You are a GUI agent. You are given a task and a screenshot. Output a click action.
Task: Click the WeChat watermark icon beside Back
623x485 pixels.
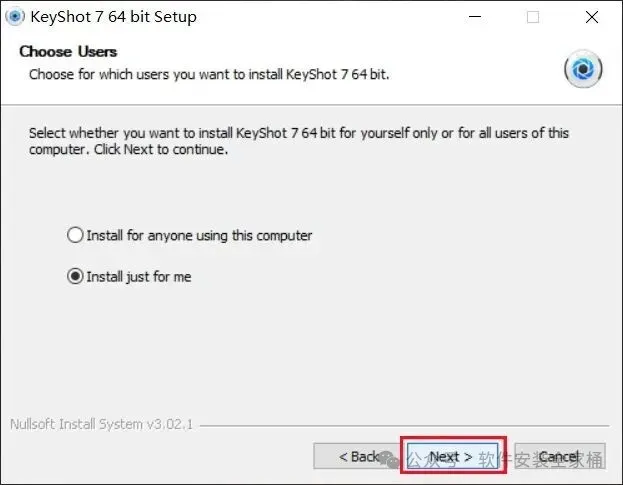coord(389,460)
